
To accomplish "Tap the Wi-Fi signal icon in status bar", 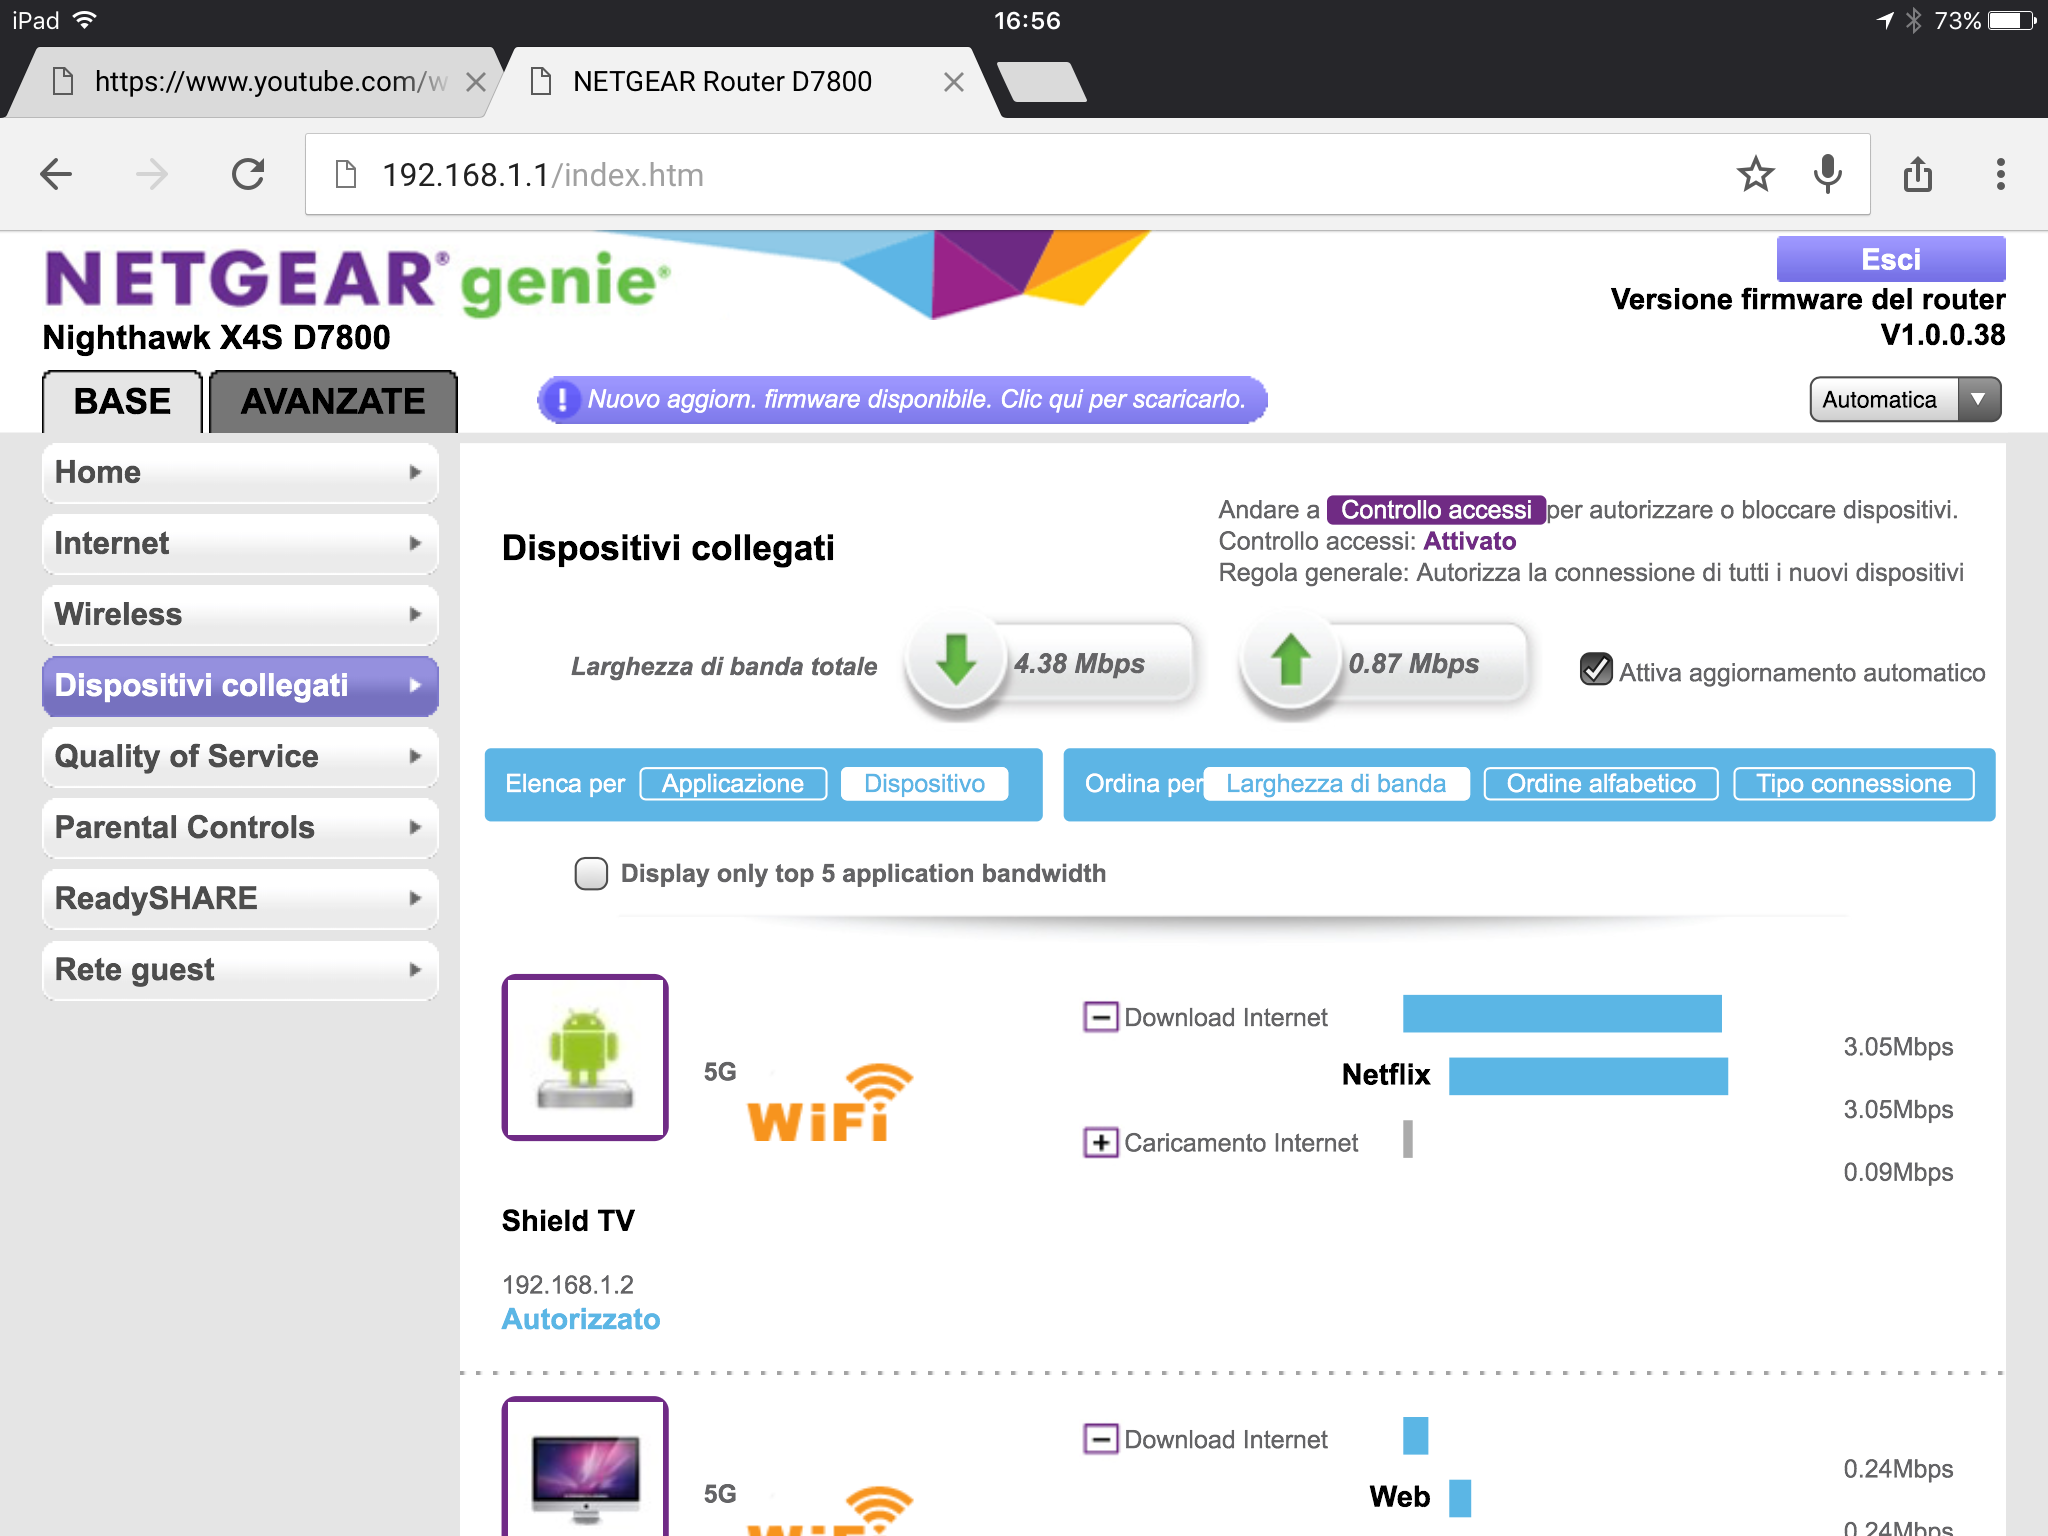I will point(85,20).
